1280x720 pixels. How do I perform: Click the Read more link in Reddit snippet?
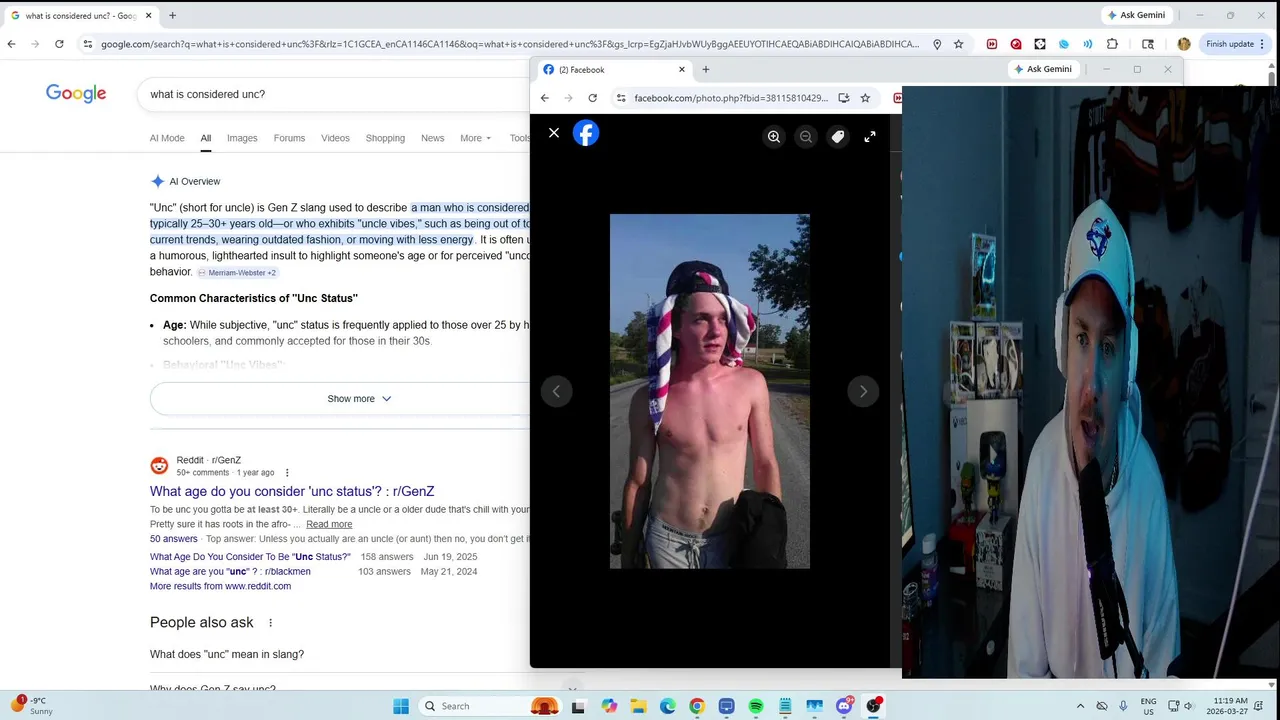[x=329, y=524]
